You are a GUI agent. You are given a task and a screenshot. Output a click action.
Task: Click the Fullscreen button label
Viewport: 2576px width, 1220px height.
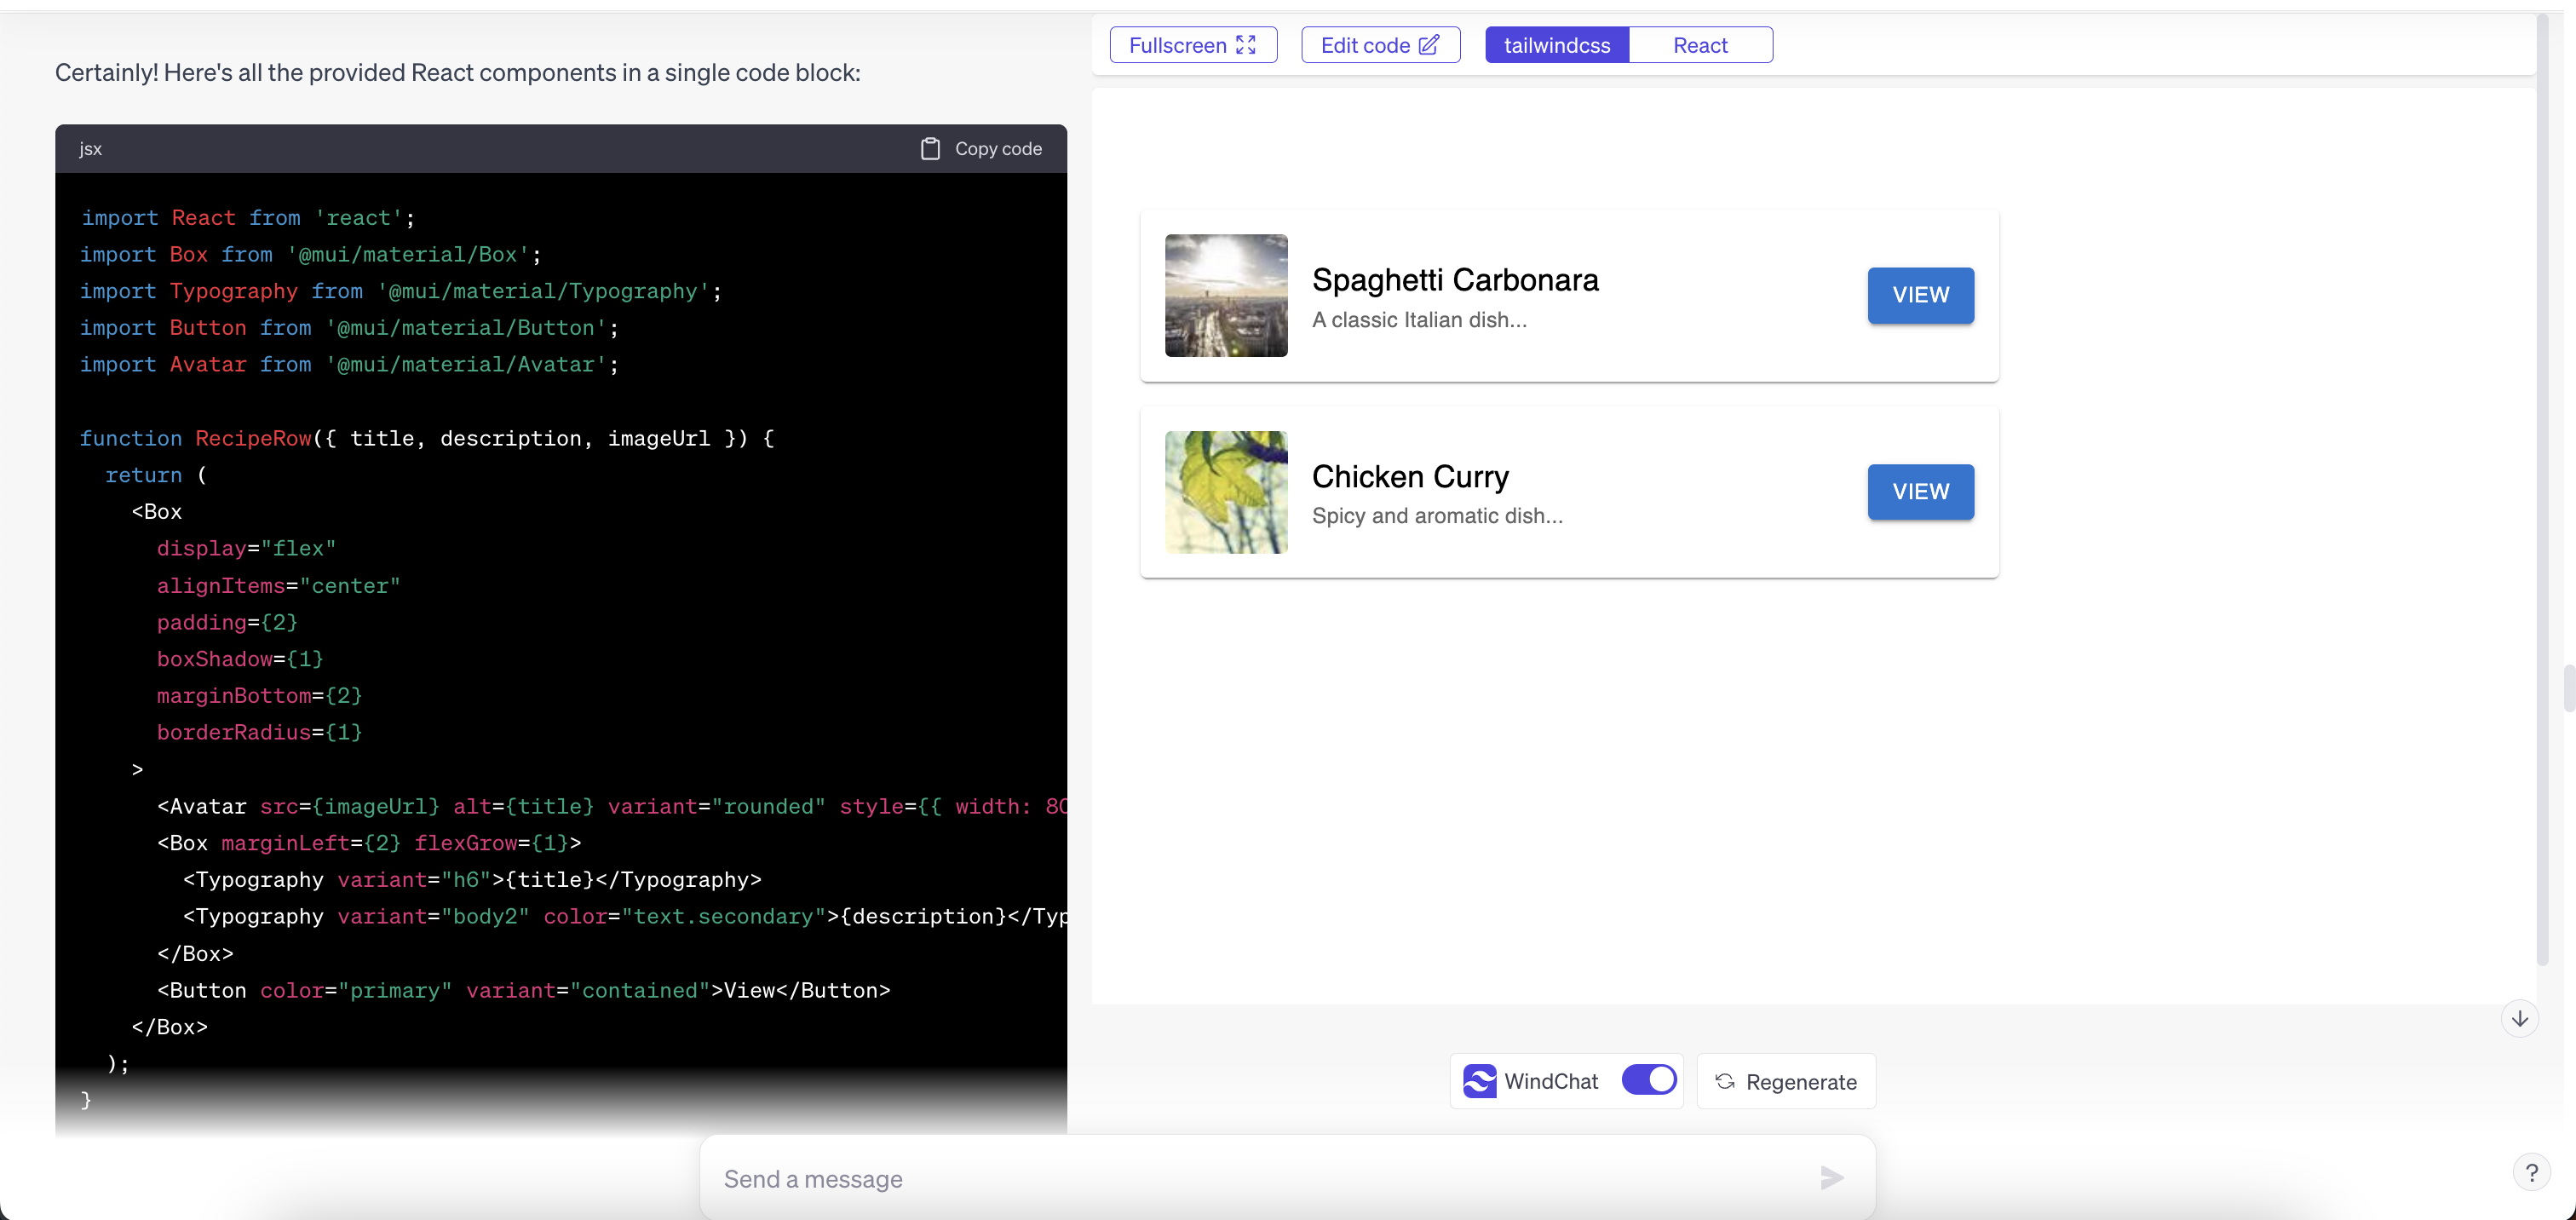[1177, 45]
